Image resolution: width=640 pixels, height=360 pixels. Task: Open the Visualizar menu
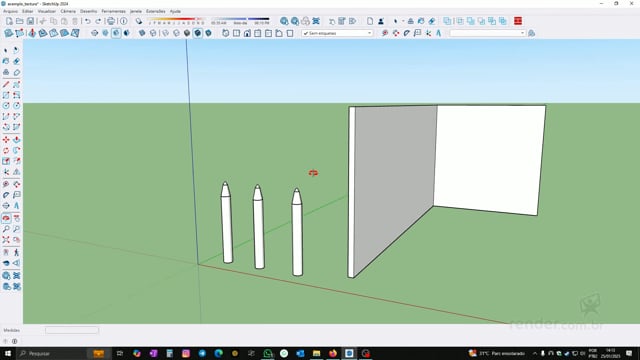[47, 11]
